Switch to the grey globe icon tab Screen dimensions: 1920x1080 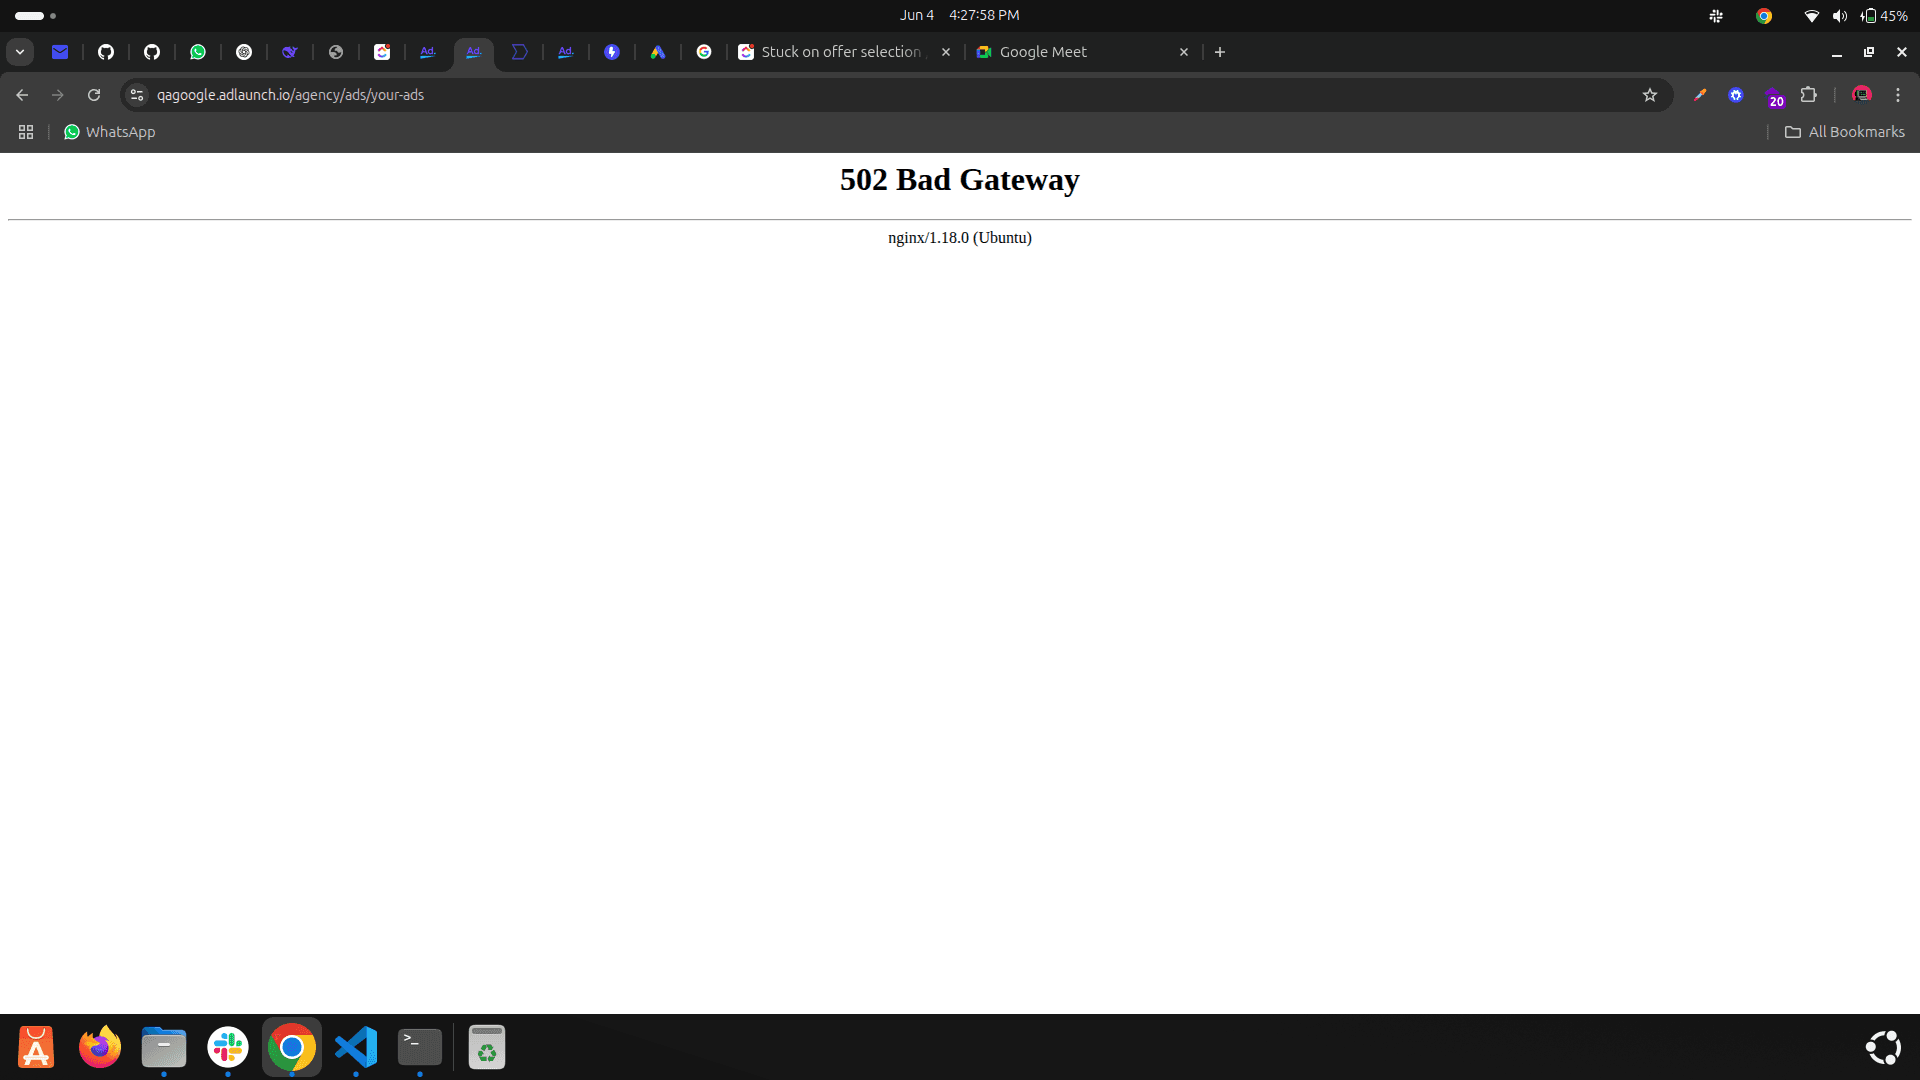point(336,52)
